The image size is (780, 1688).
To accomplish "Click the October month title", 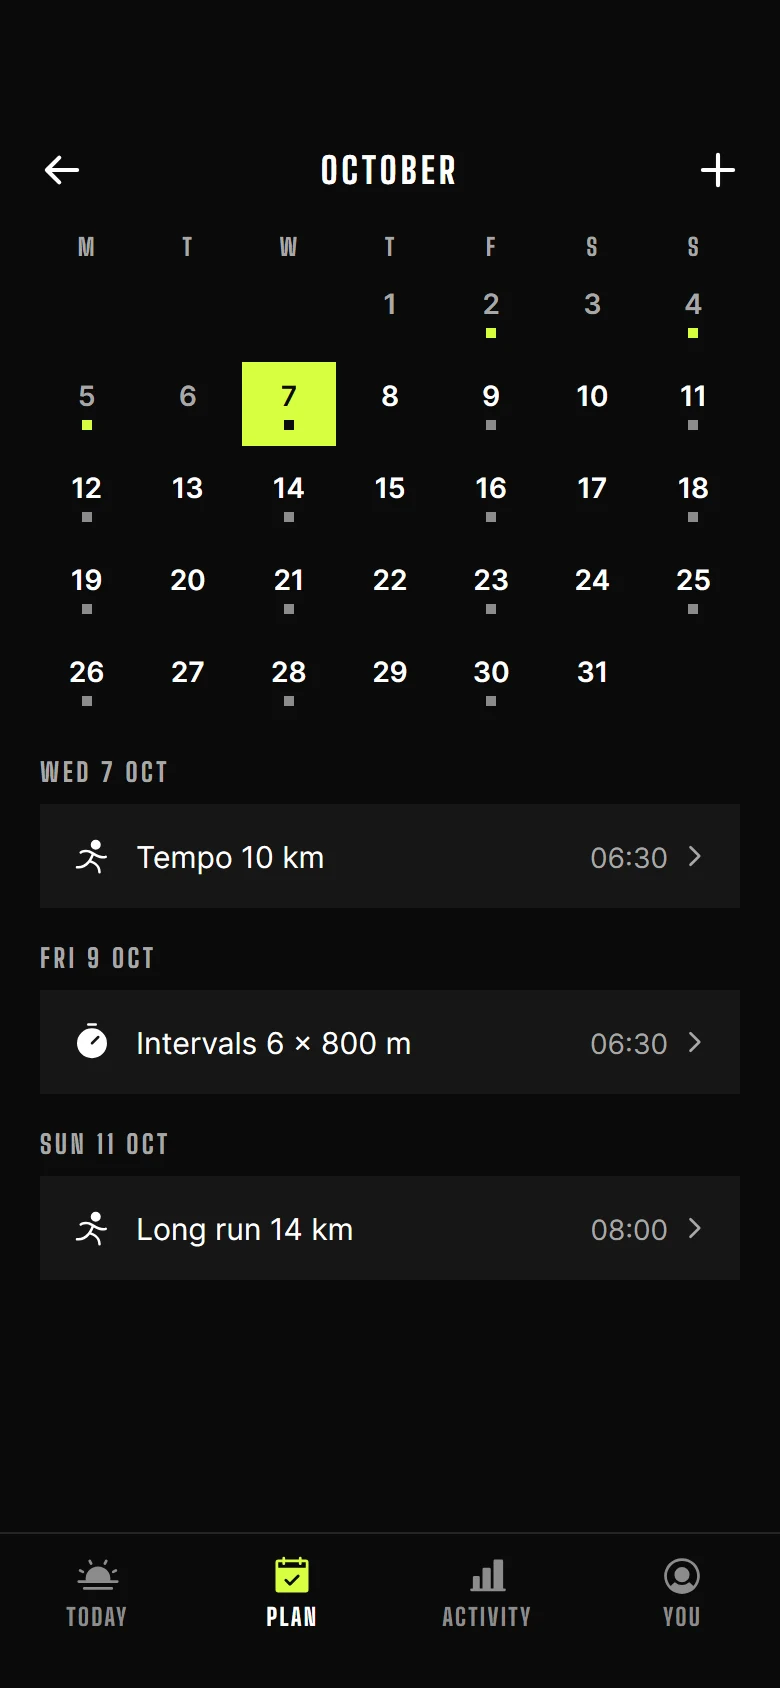I will click(x=389, y=170).
